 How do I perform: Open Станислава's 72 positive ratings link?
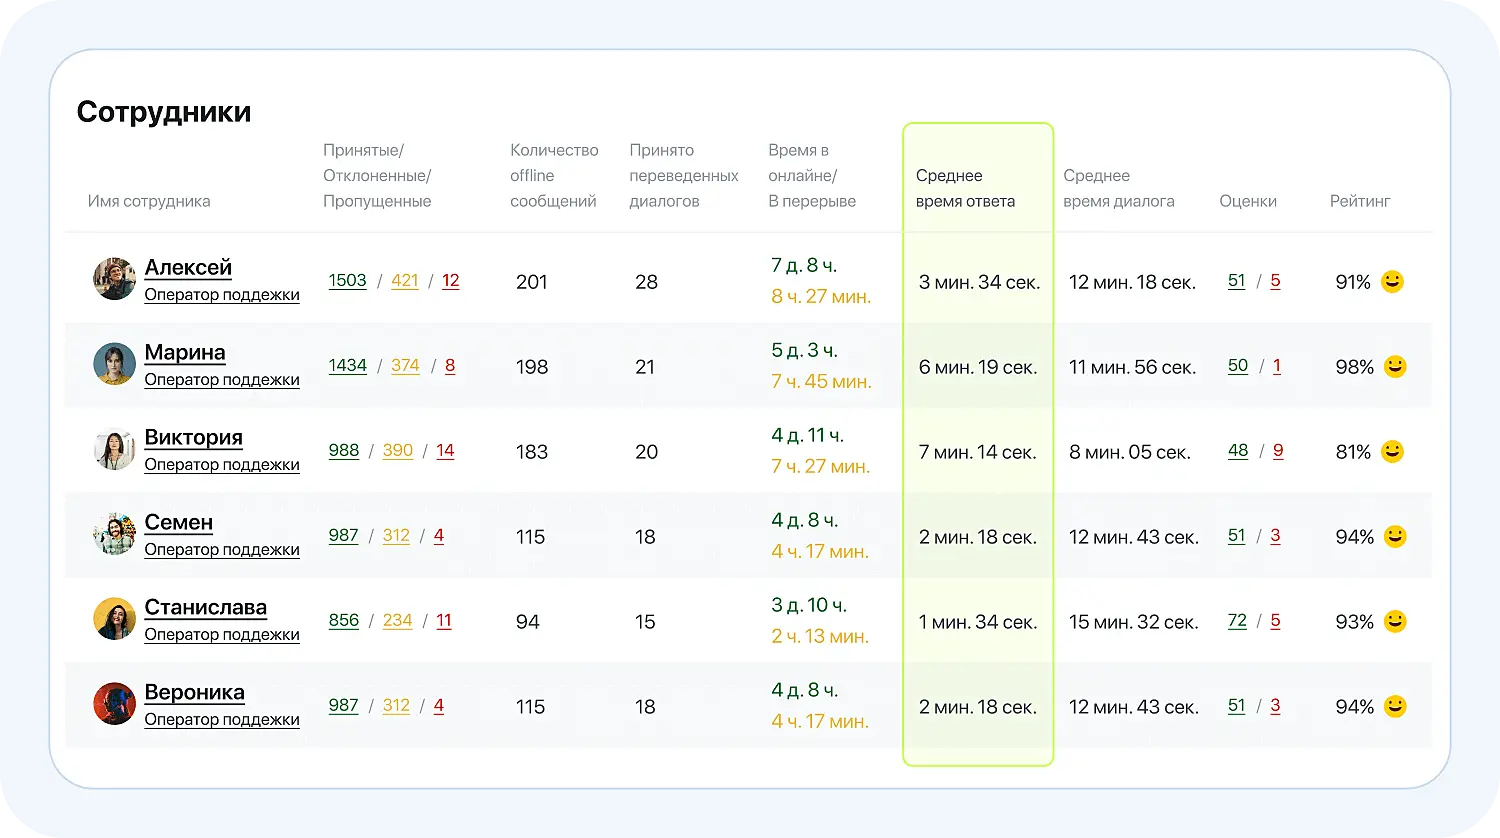[1237, 621]
